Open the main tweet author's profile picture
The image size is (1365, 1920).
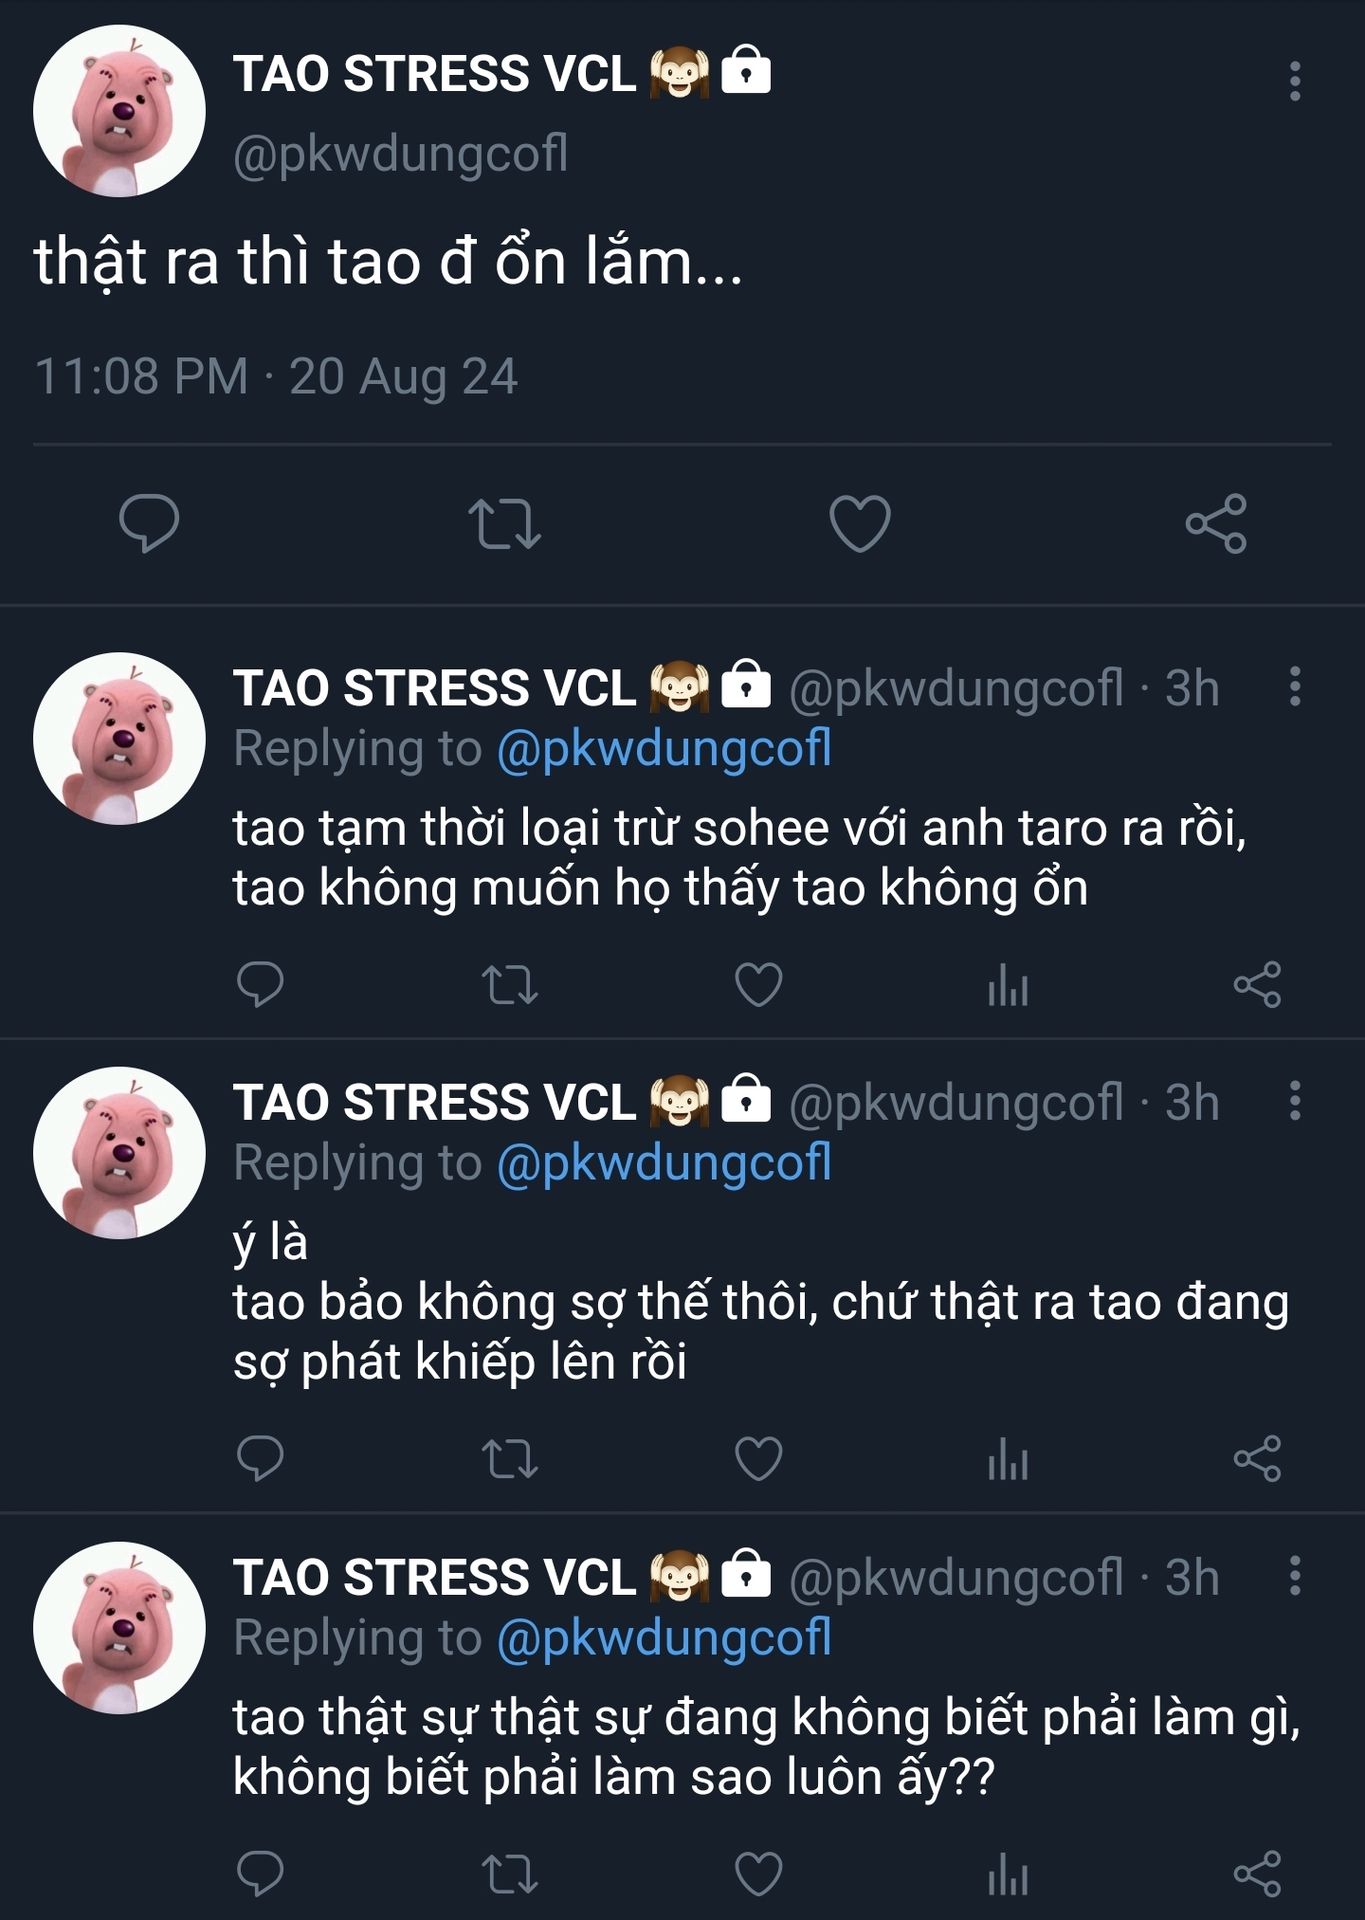point(119,111)
